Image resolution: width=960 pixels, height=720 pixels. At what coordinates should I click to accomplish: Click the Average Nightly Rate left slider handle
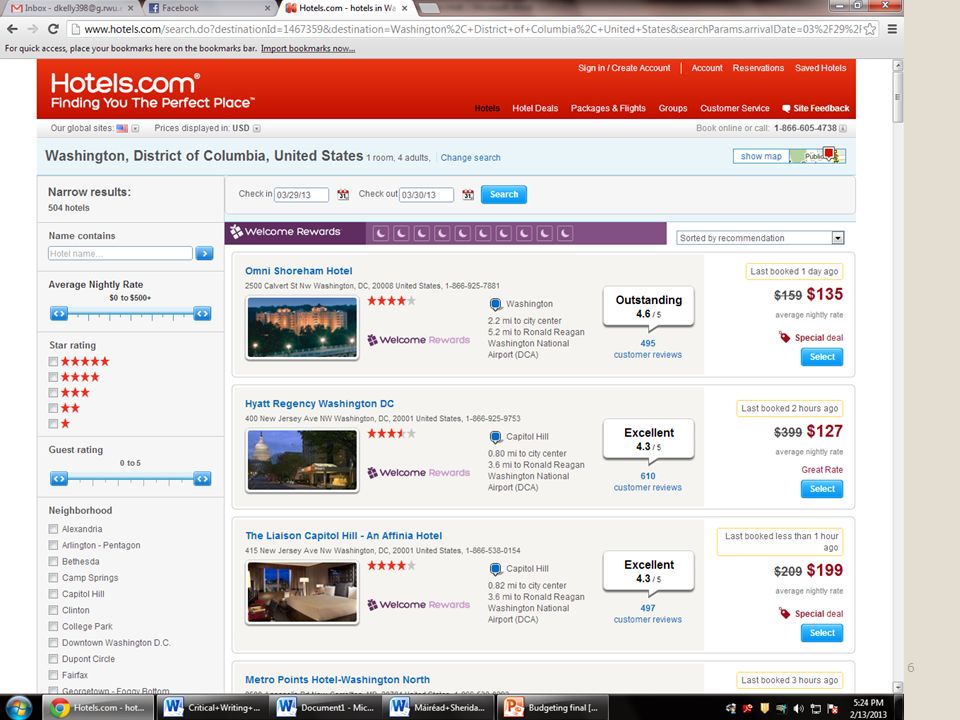pyautogui.click(x=59, y=313)
